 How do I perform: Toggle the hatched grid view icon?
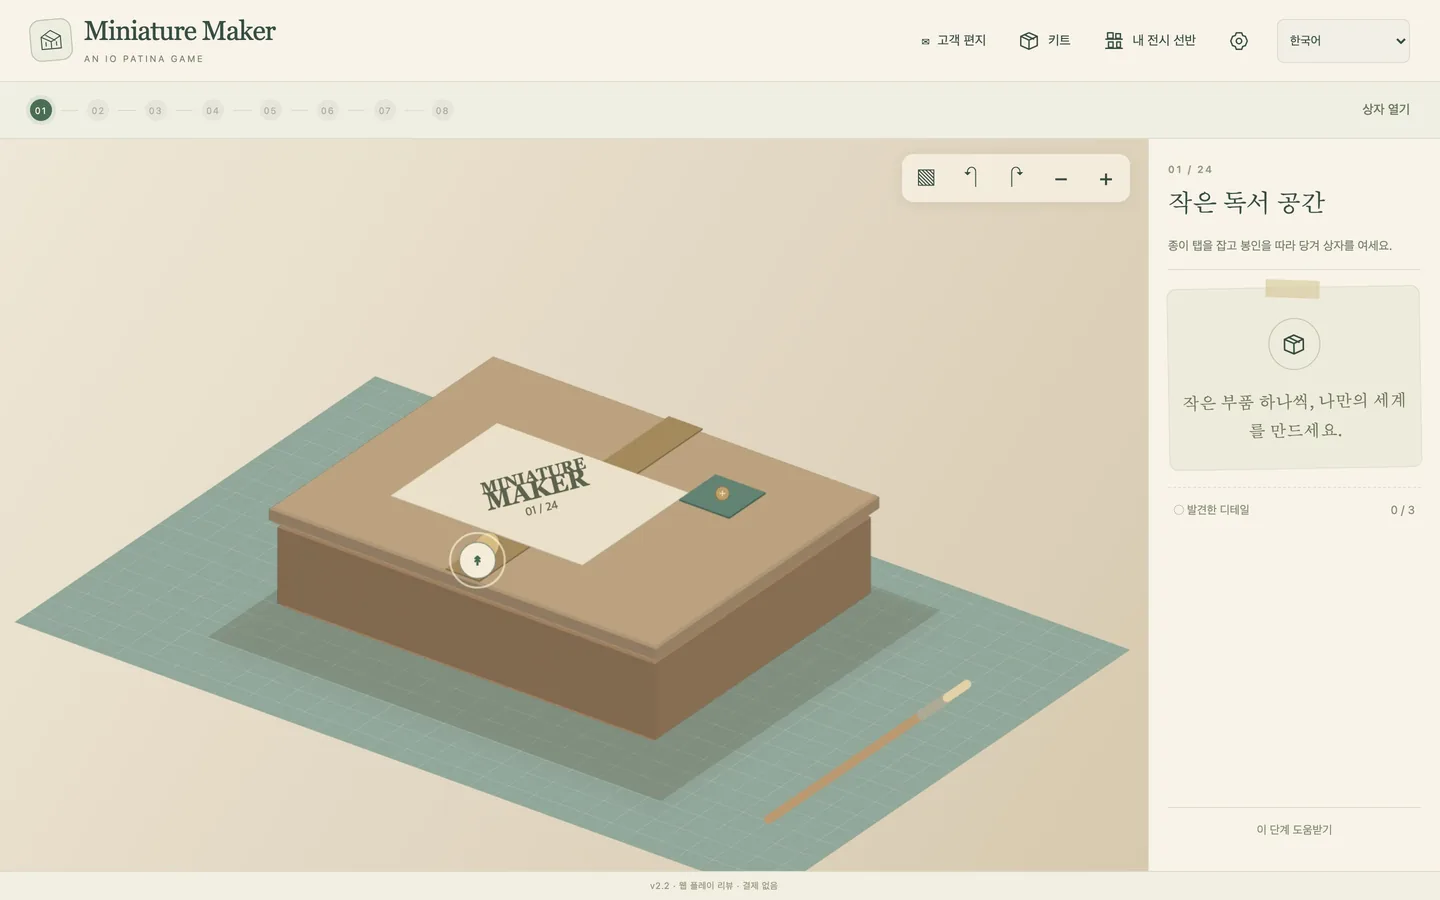(x=926, y=178)
